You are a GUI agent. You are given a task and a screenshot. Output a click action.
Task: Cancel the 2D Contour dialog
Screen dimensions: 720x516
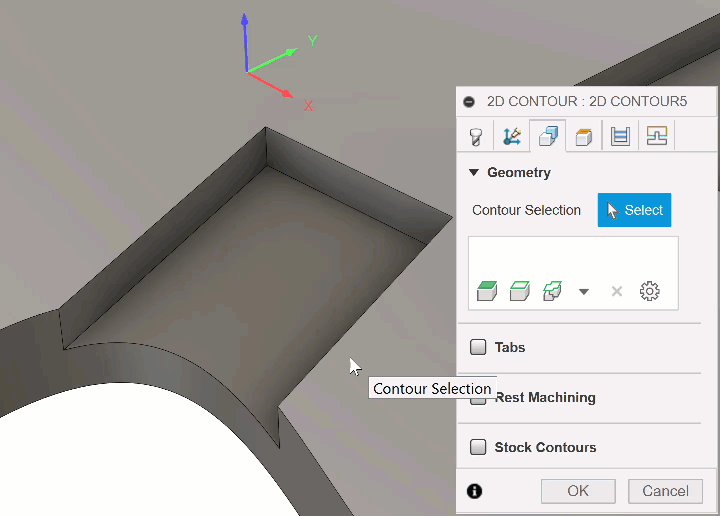pos(665,491)
